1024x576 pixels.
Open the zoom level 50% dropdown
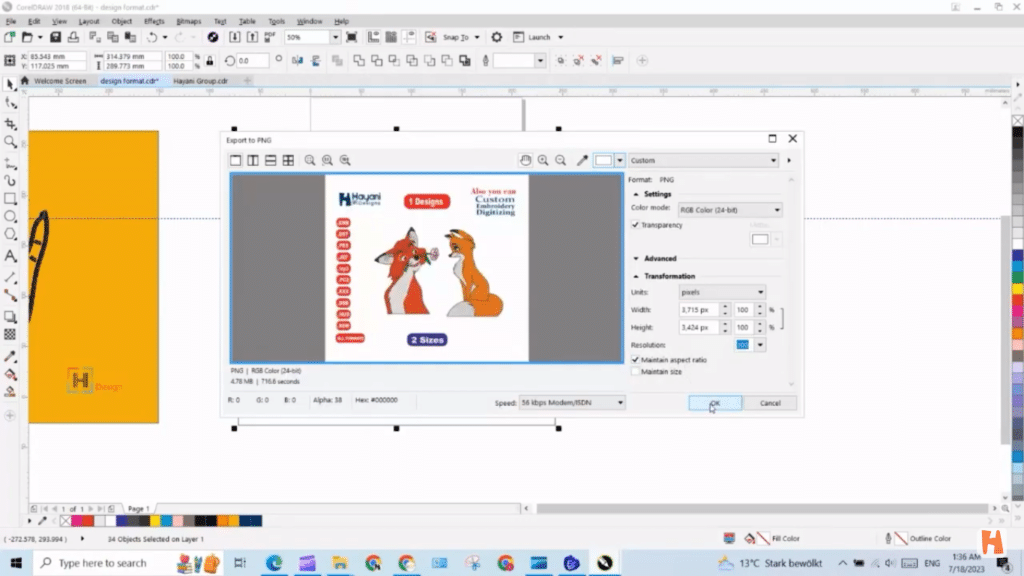[335, 37]
